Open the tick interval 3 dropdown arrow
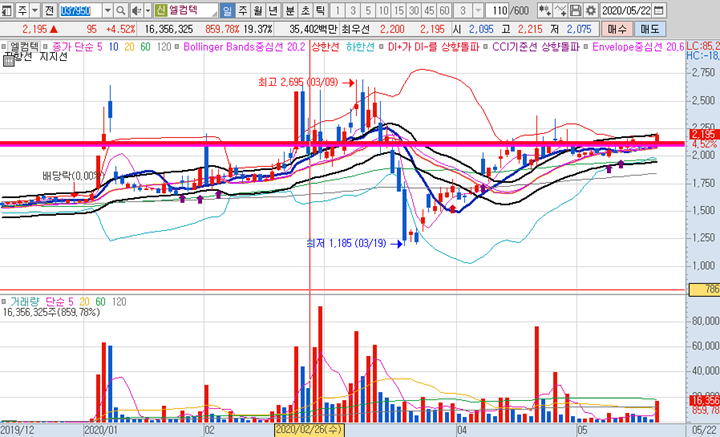This screenshot has width=720, height=437. [478, 10]
